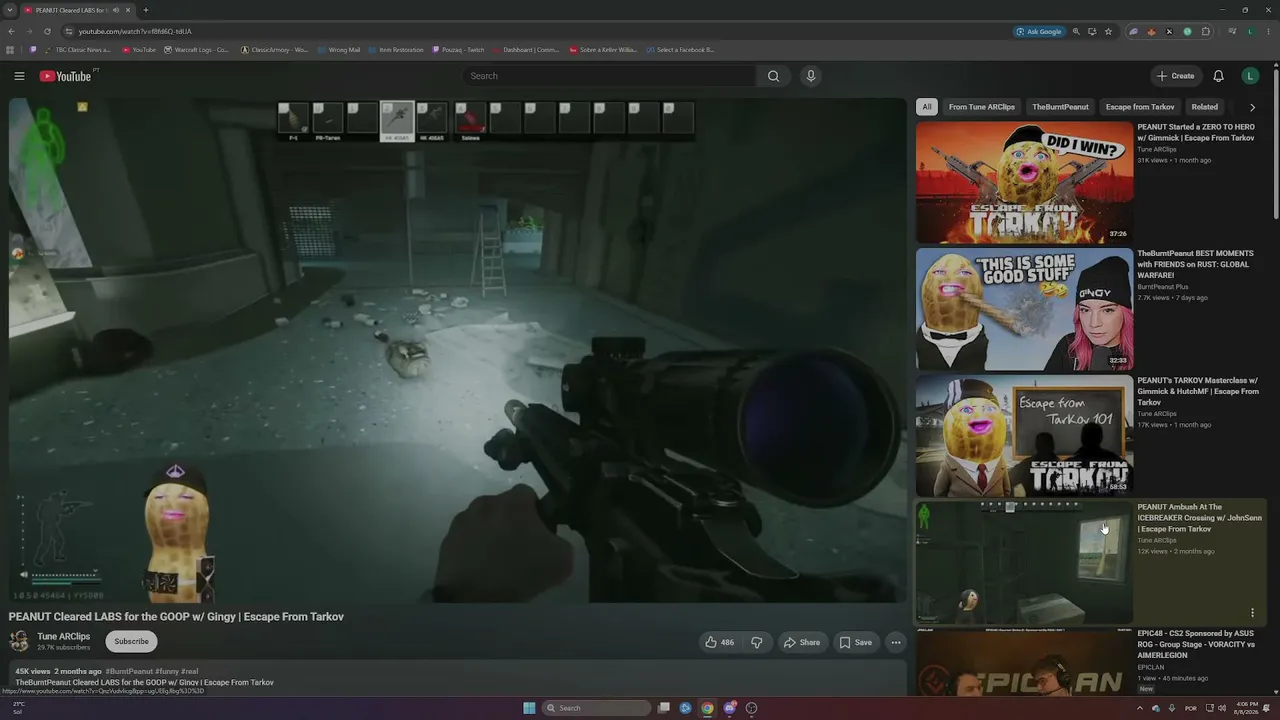Click the address bar URL
The image size is (1280, 720).
click(135, 31)
